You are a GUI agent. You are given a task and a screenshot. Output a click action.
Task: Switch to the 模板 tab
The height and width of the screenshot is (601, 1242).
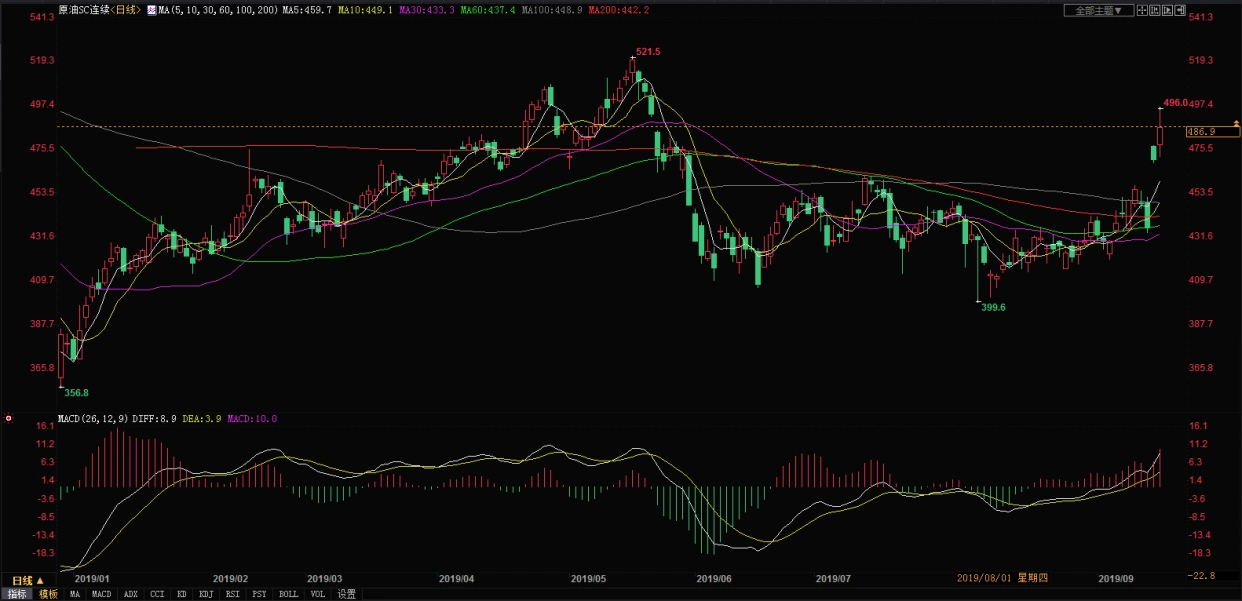48,594
